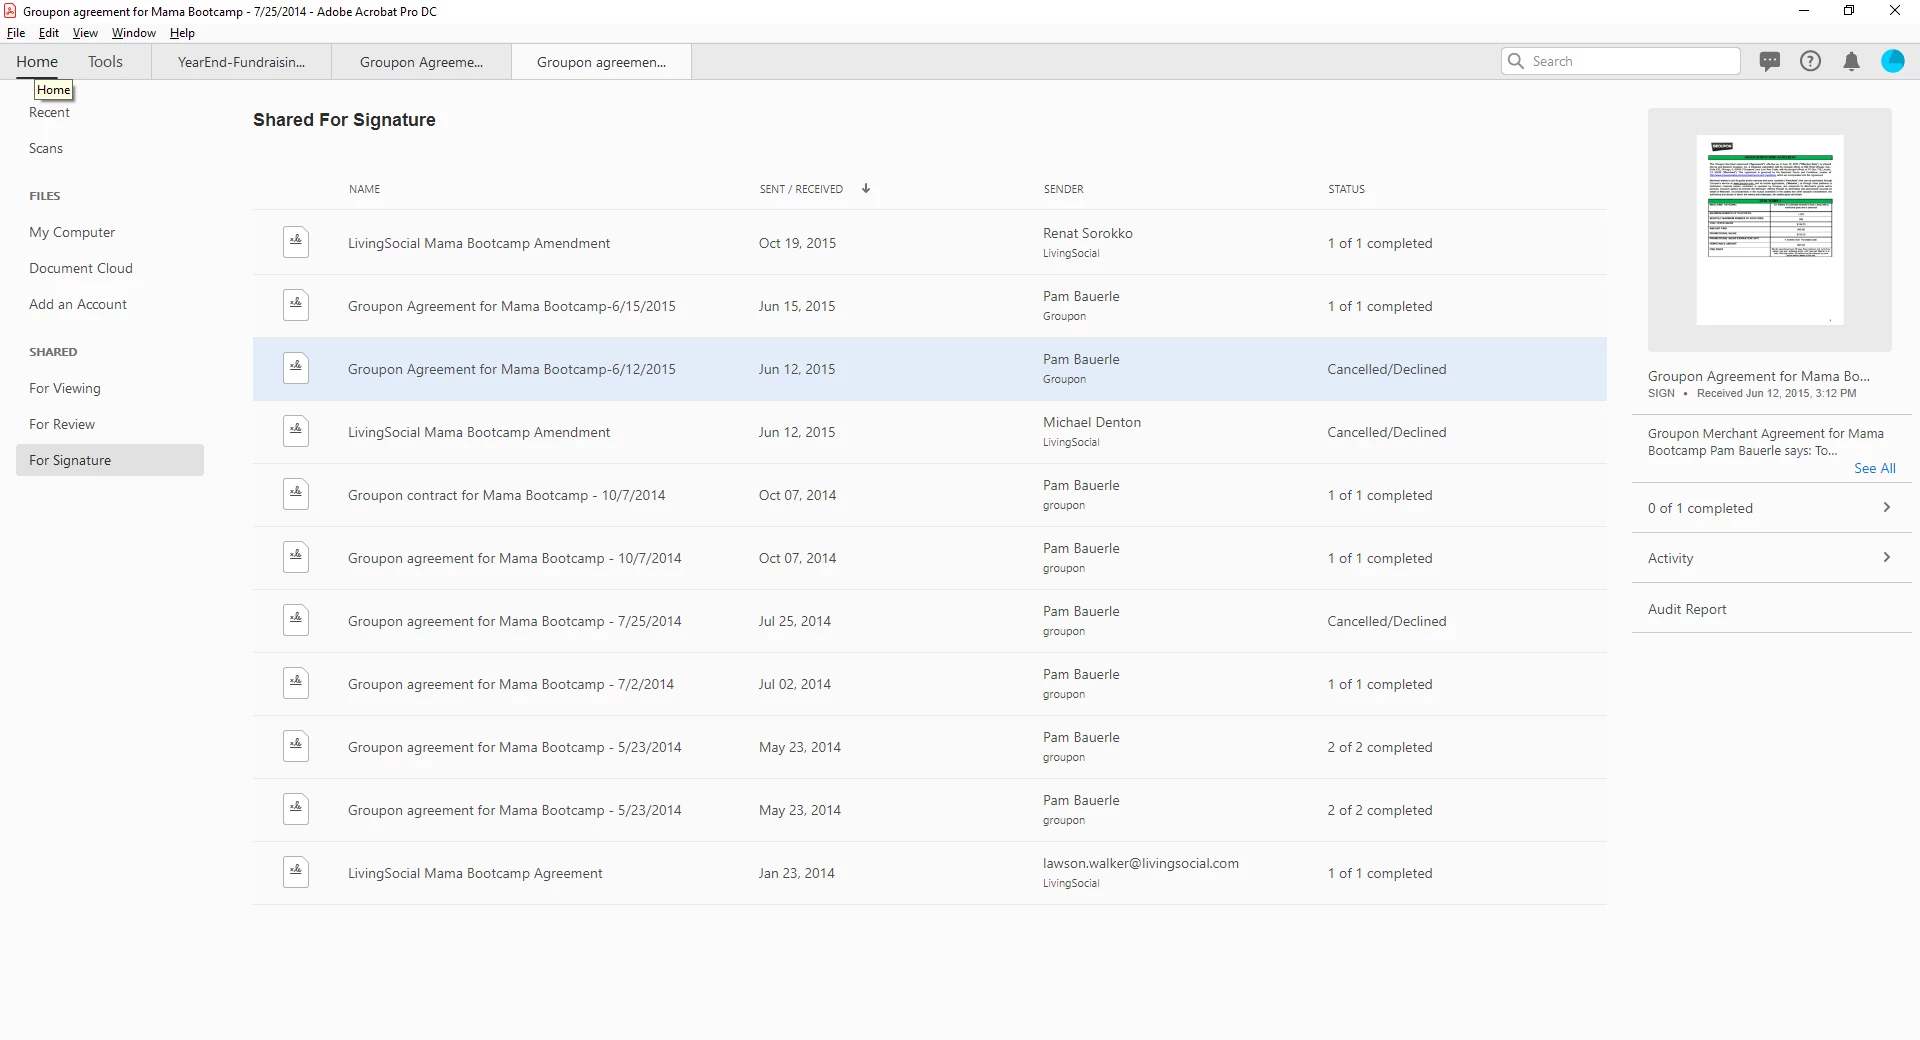Click the Jul 02, 2014 date cell
This screenshot has width=1920, height=1040.
(795, 684)
